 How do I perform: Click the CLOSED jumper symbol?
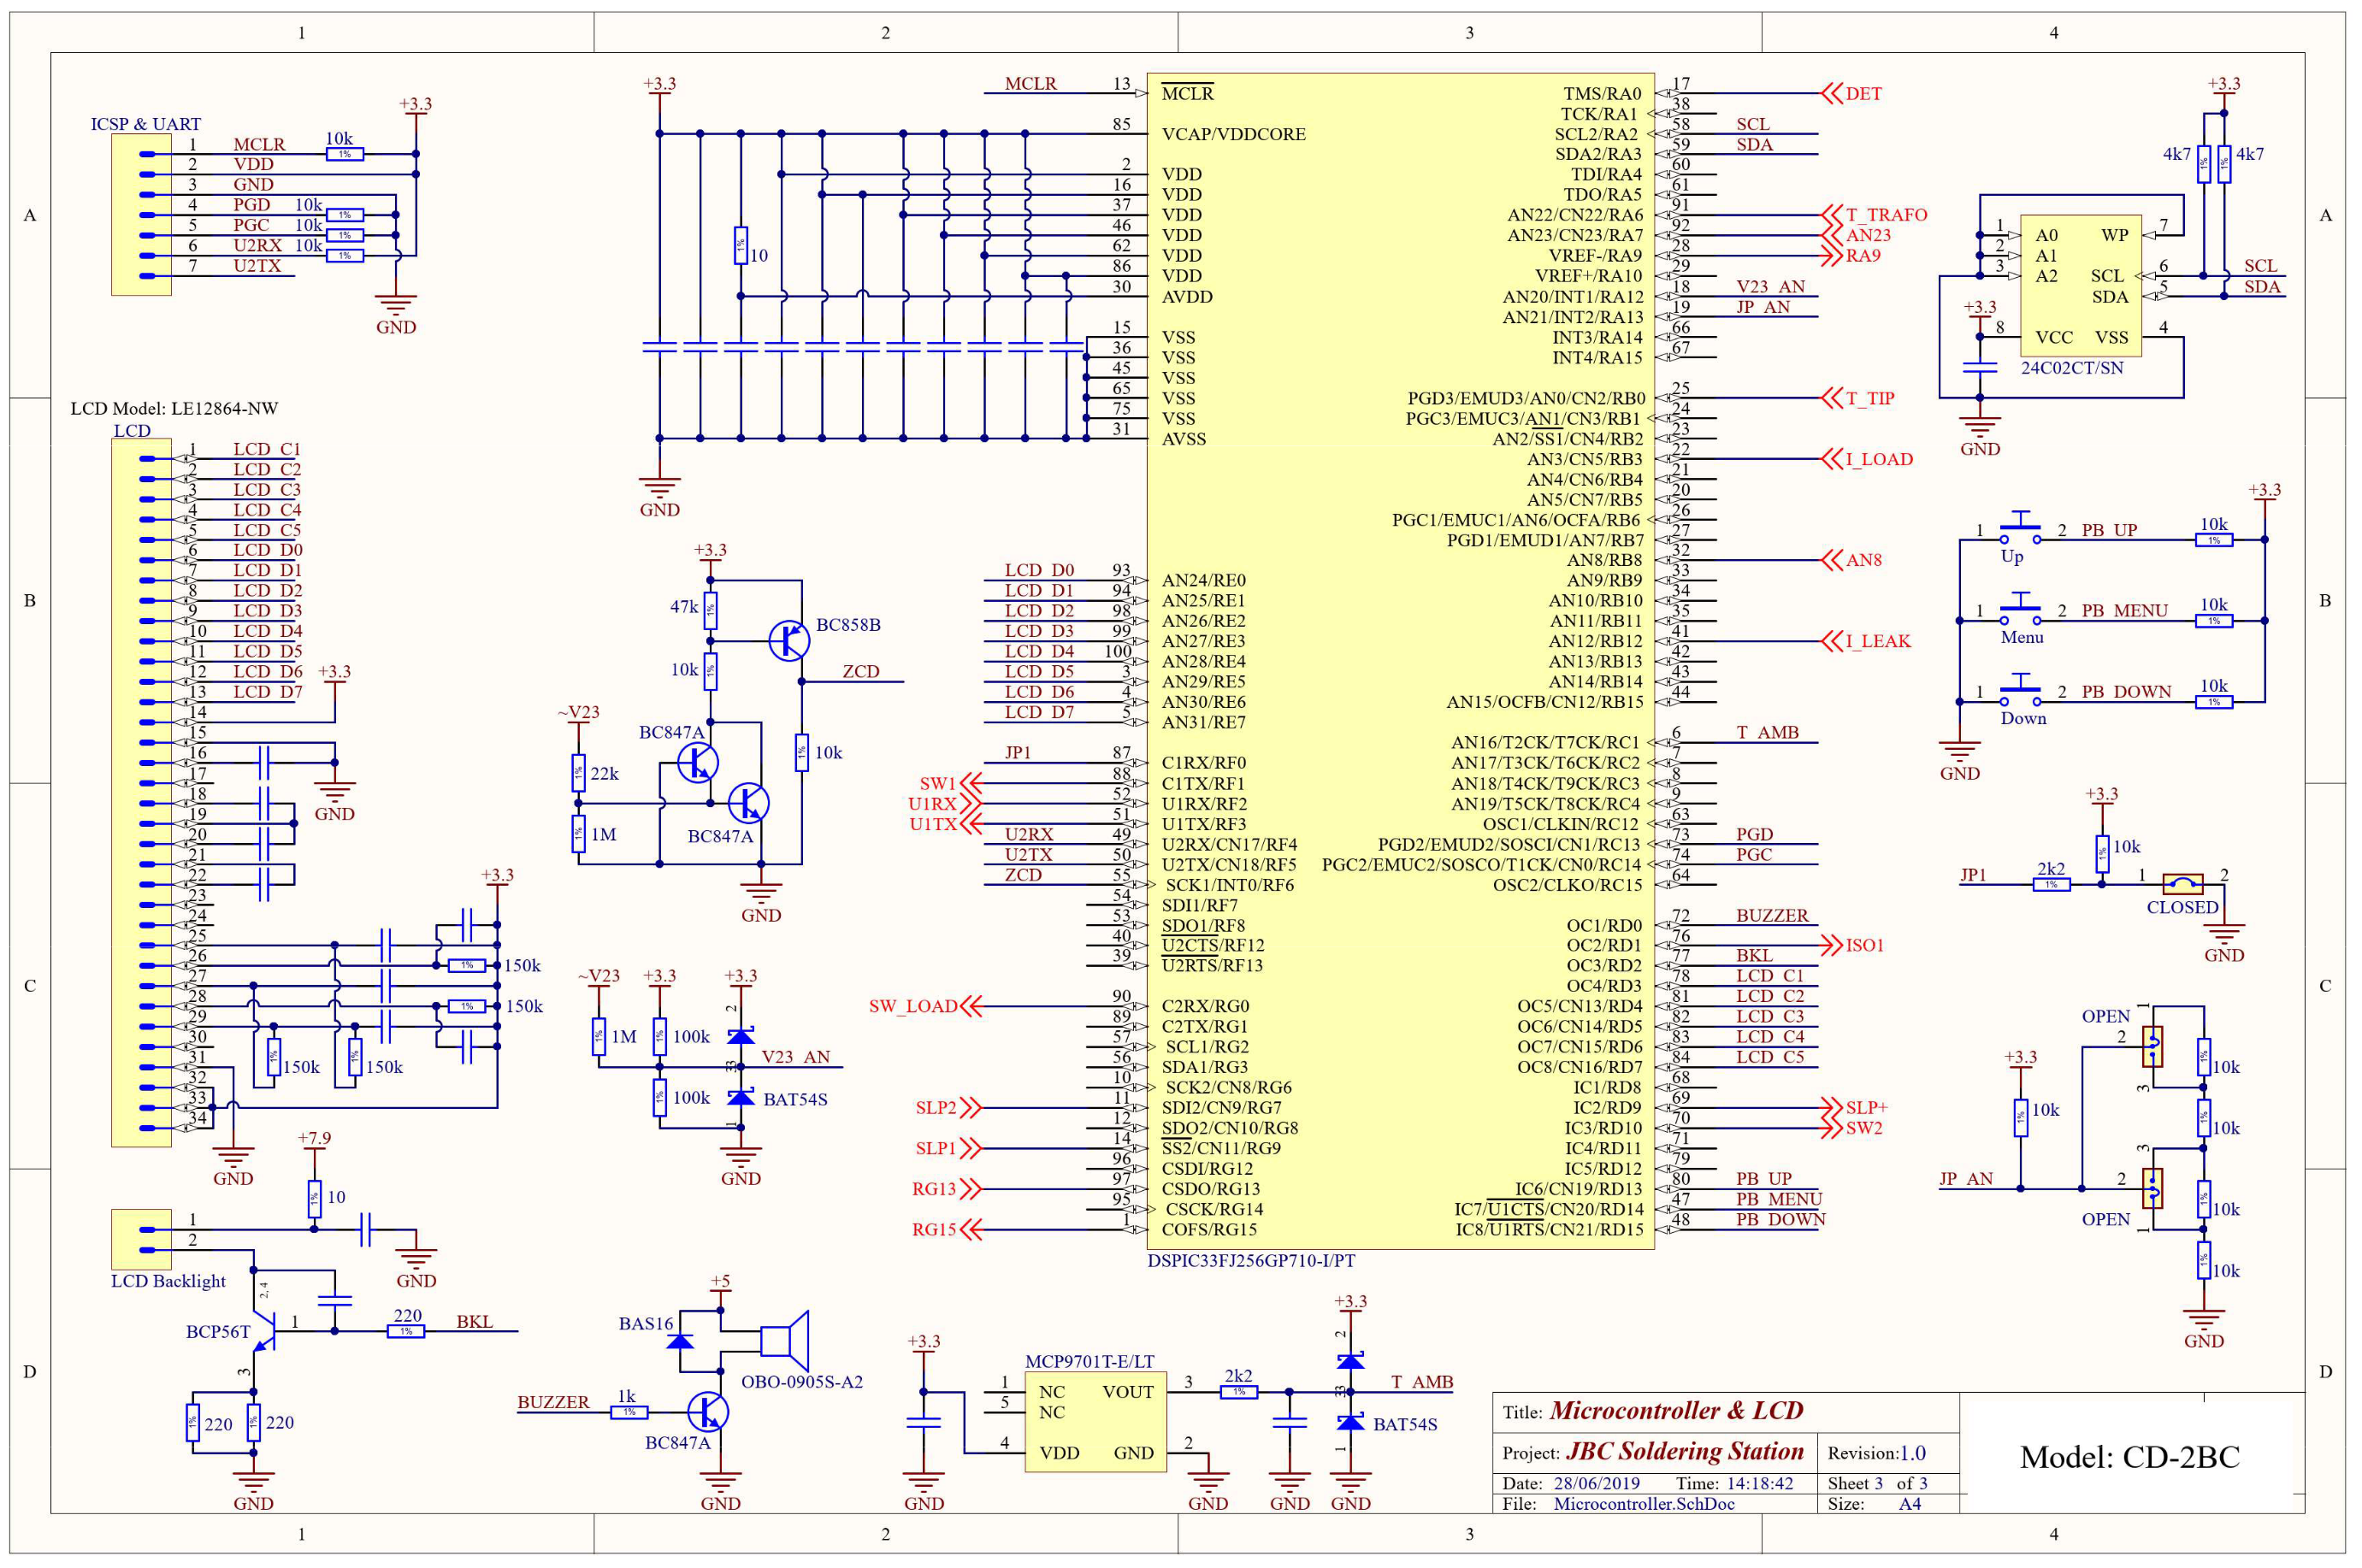click(2182, 884)
